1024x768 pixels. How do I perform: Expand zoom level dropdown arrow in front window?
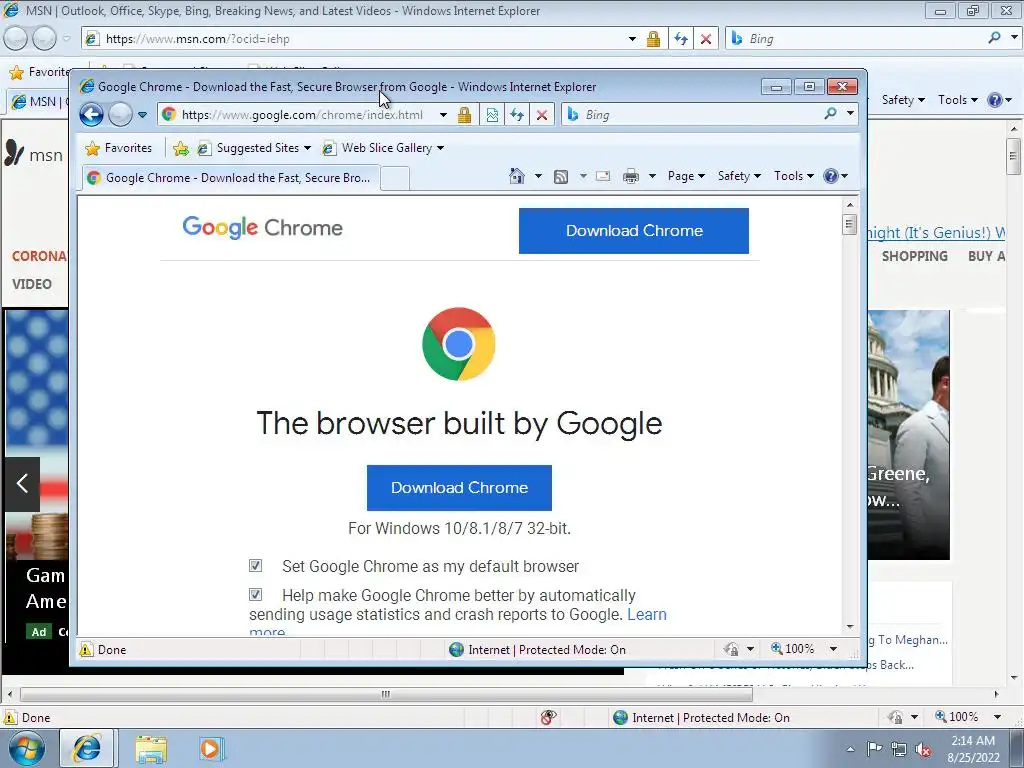(x=833, y=649)
